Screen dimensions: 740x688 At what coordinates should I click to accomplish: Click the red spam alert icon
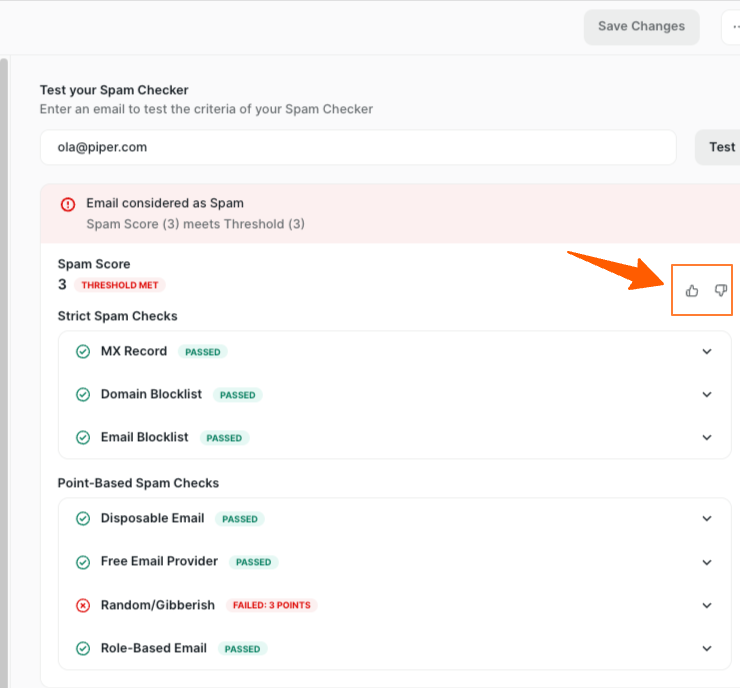click(x=68, y=204)
